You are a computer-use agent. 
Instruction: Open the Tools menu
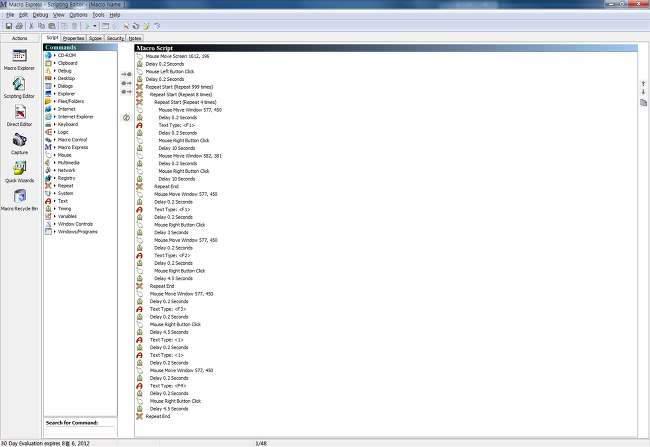click(98, 15)
